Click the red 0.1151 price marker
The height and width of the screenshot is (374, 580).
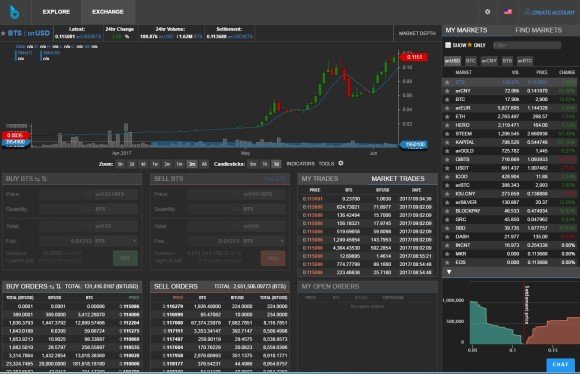click(x=414, y=57)
